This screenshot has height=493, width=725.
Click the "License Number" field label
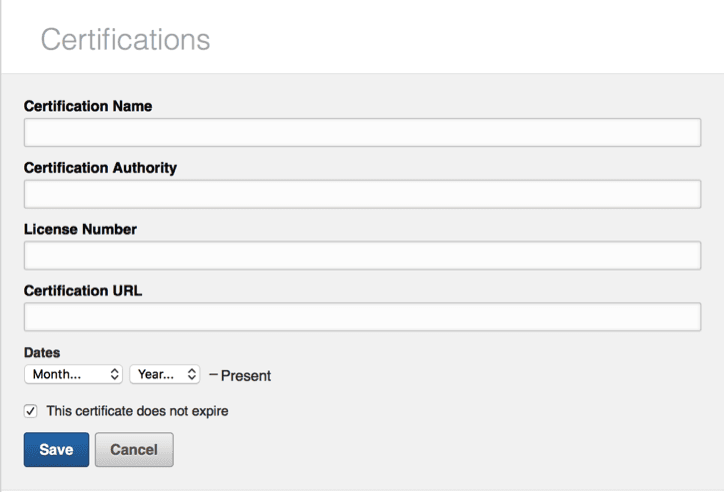tap(80, 229)
